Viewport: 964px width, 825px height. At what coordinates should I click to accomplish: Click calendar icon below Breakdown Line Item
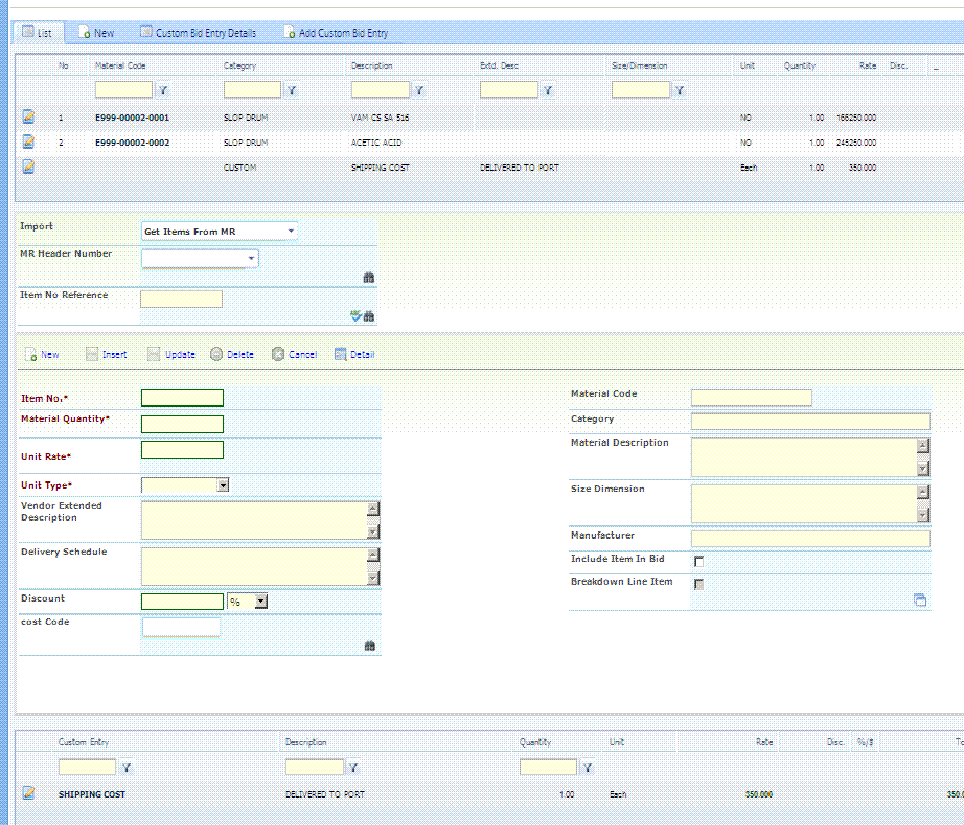click(x=920, y=600)
